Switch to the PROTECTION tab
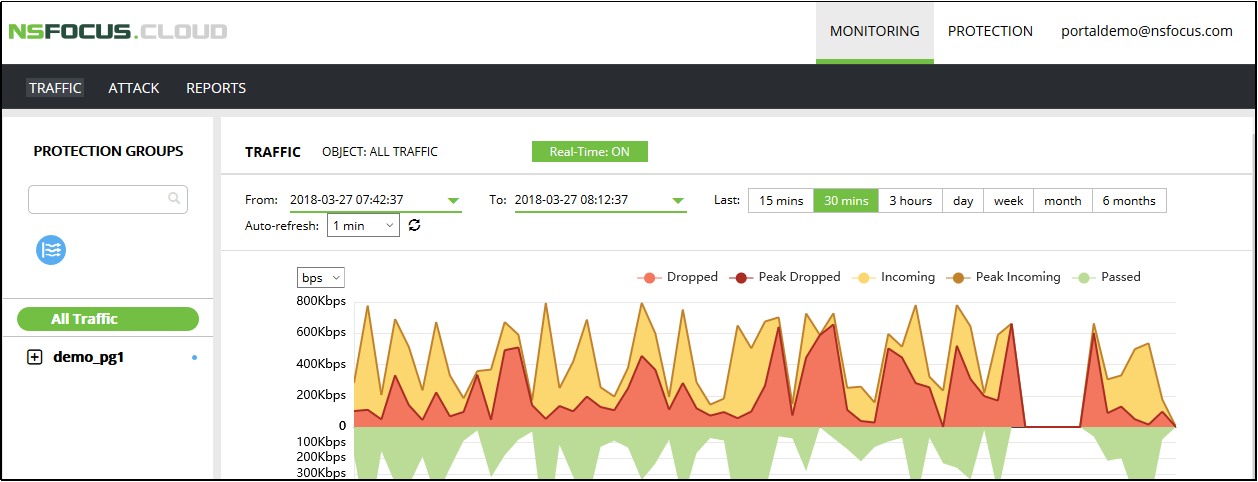Image resolution: width=1258 pixels, height=482 pixels. tap(990, 31)
